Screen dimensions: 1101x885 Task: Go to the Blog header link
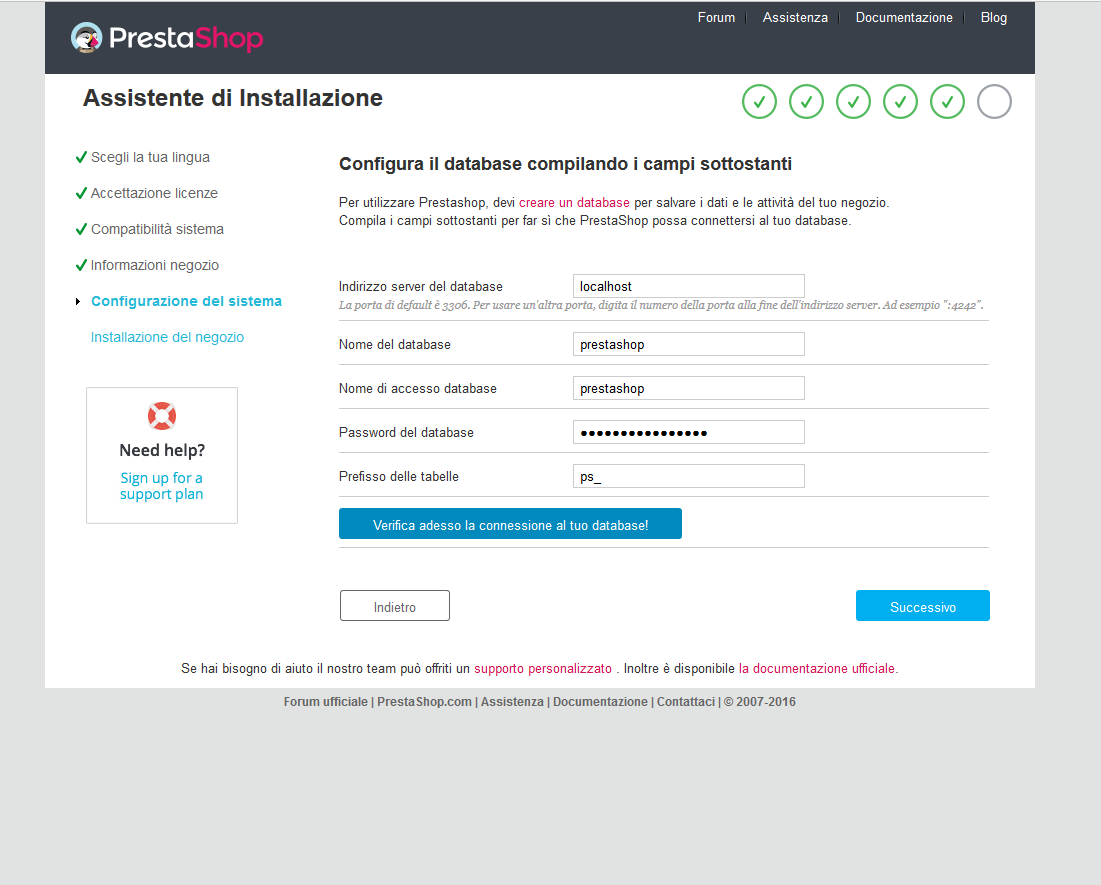coord(994,18)
